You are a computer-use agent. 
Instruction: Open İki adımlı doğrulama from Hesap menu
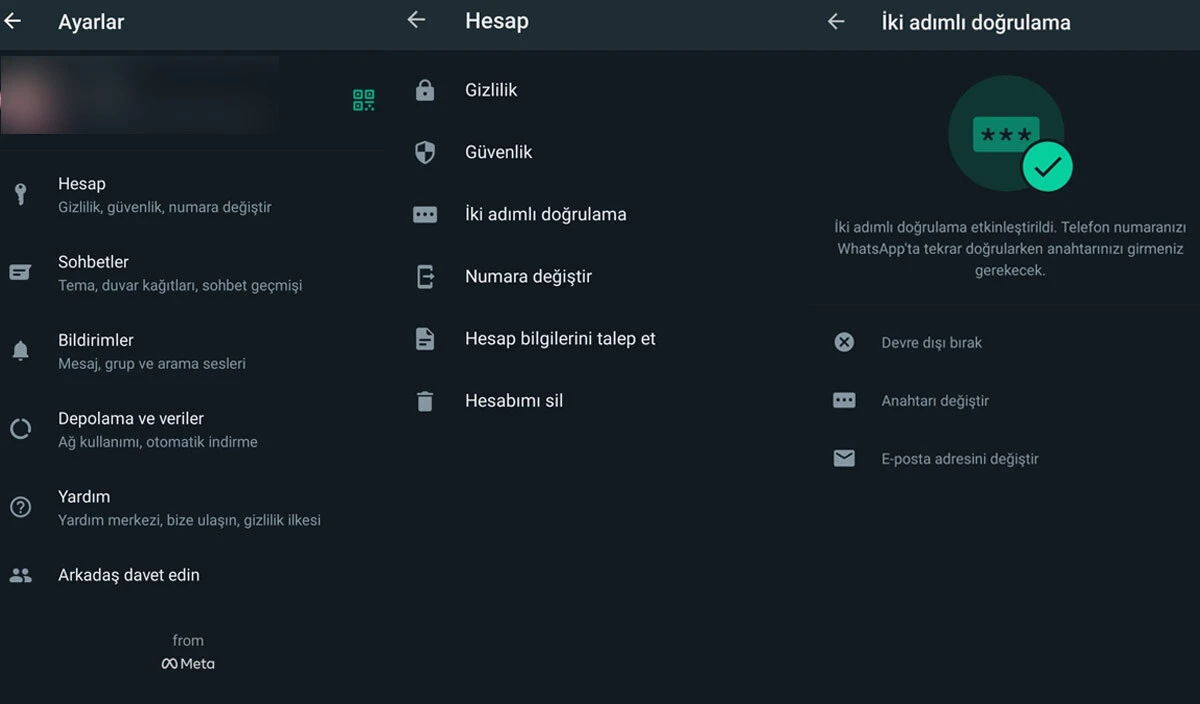545,213
